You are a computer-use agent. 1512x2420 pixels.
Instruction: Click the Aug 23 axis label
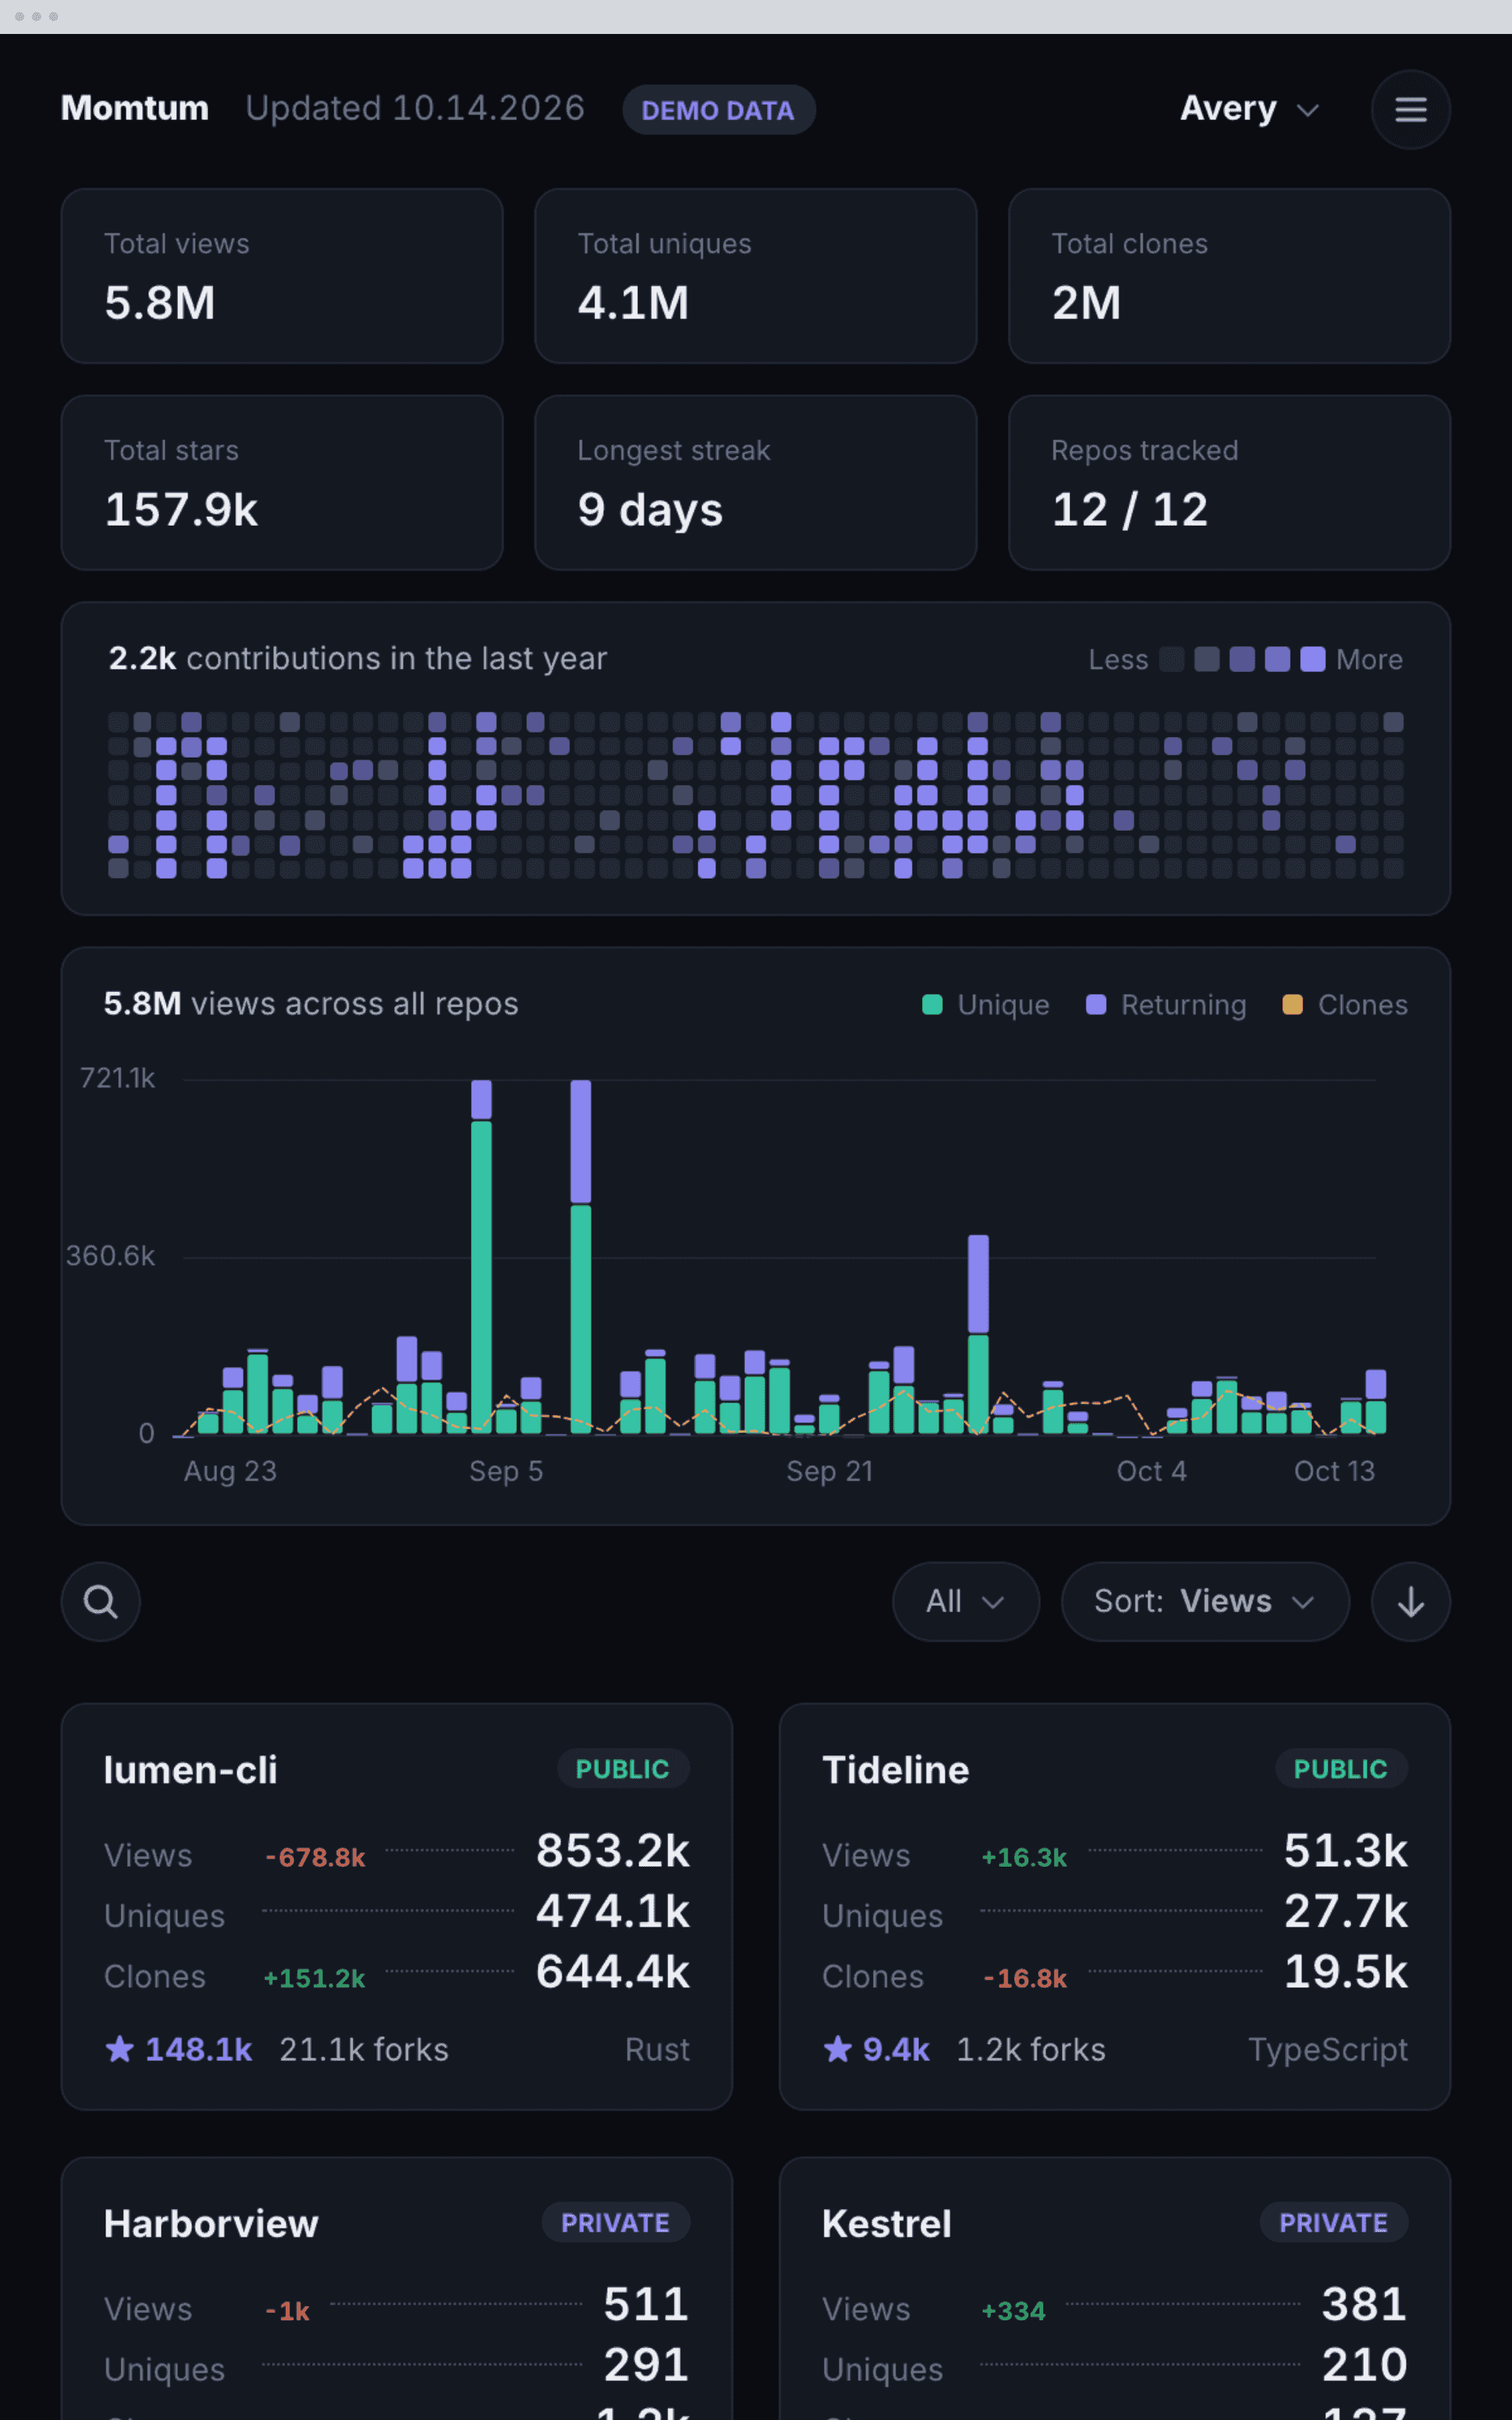pos(230,1471)
